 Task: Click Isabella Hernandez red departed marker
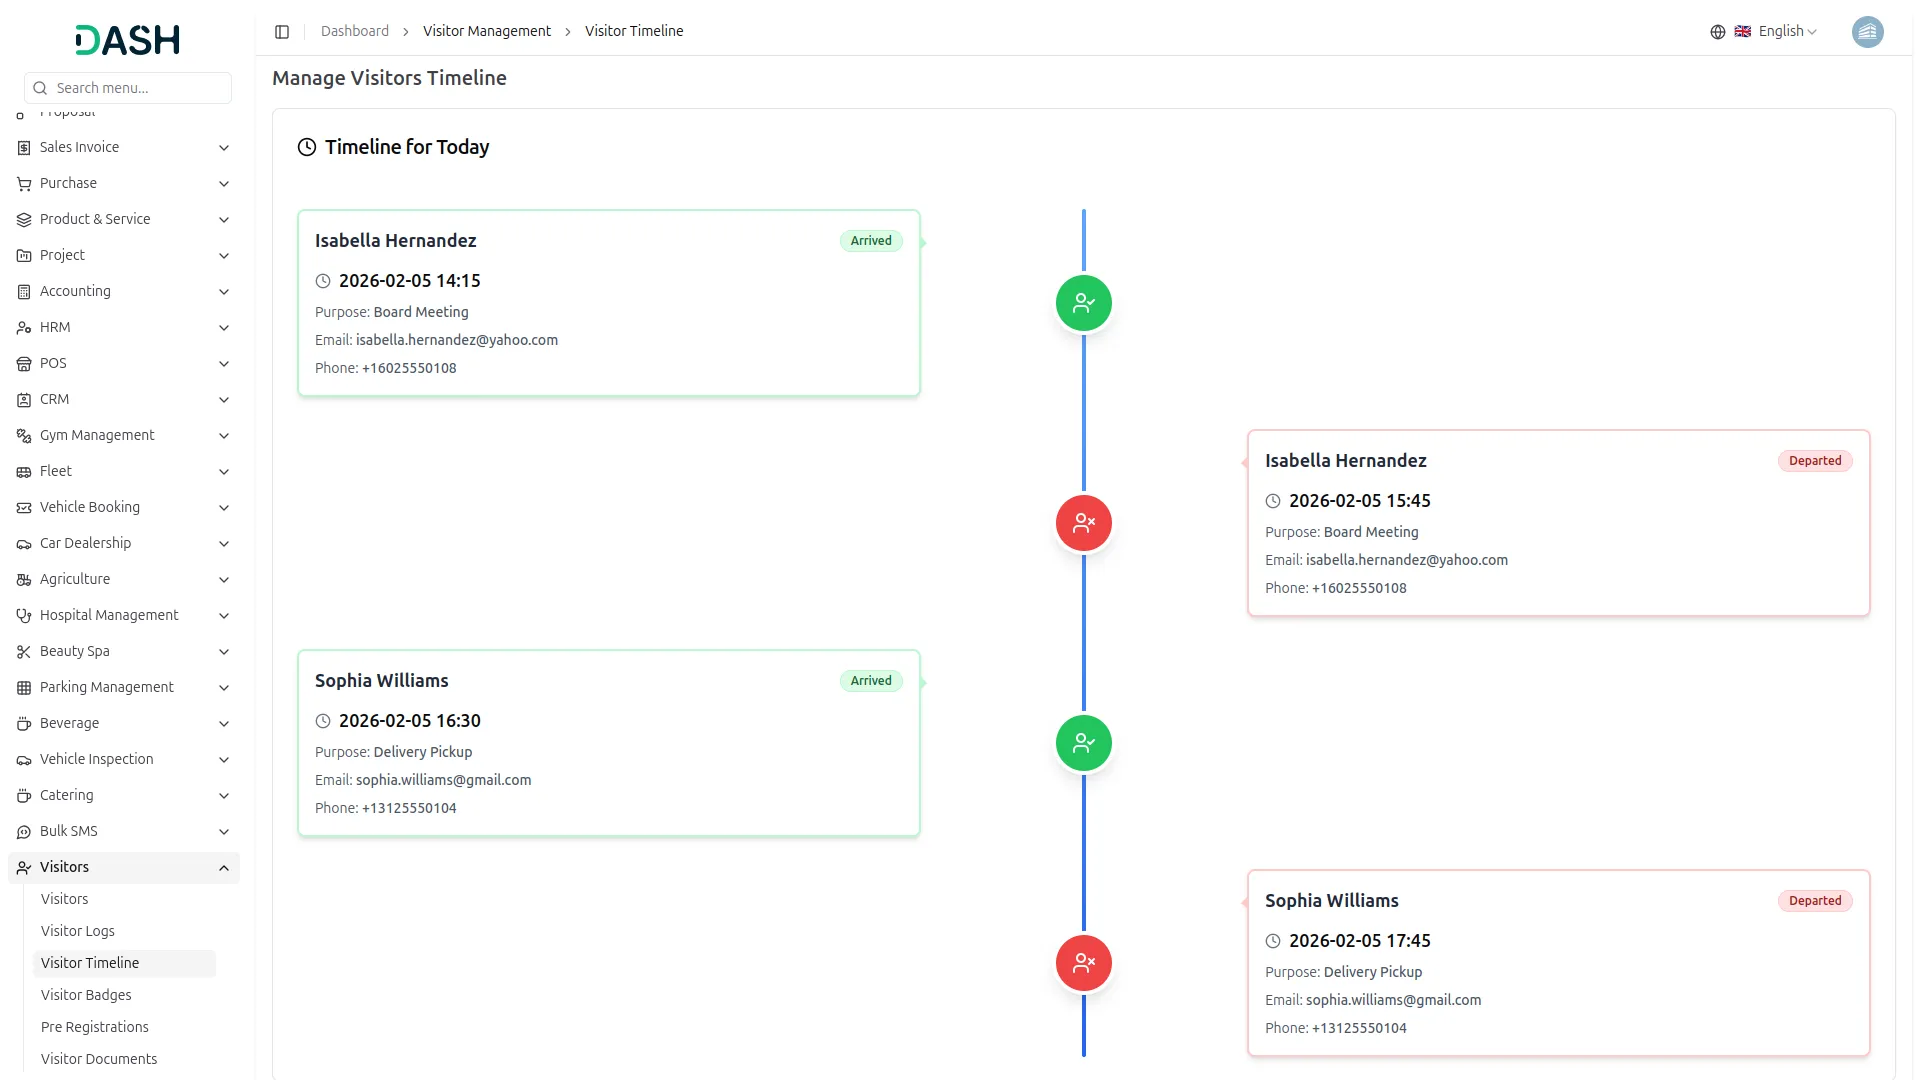(x=1083, y=523)
